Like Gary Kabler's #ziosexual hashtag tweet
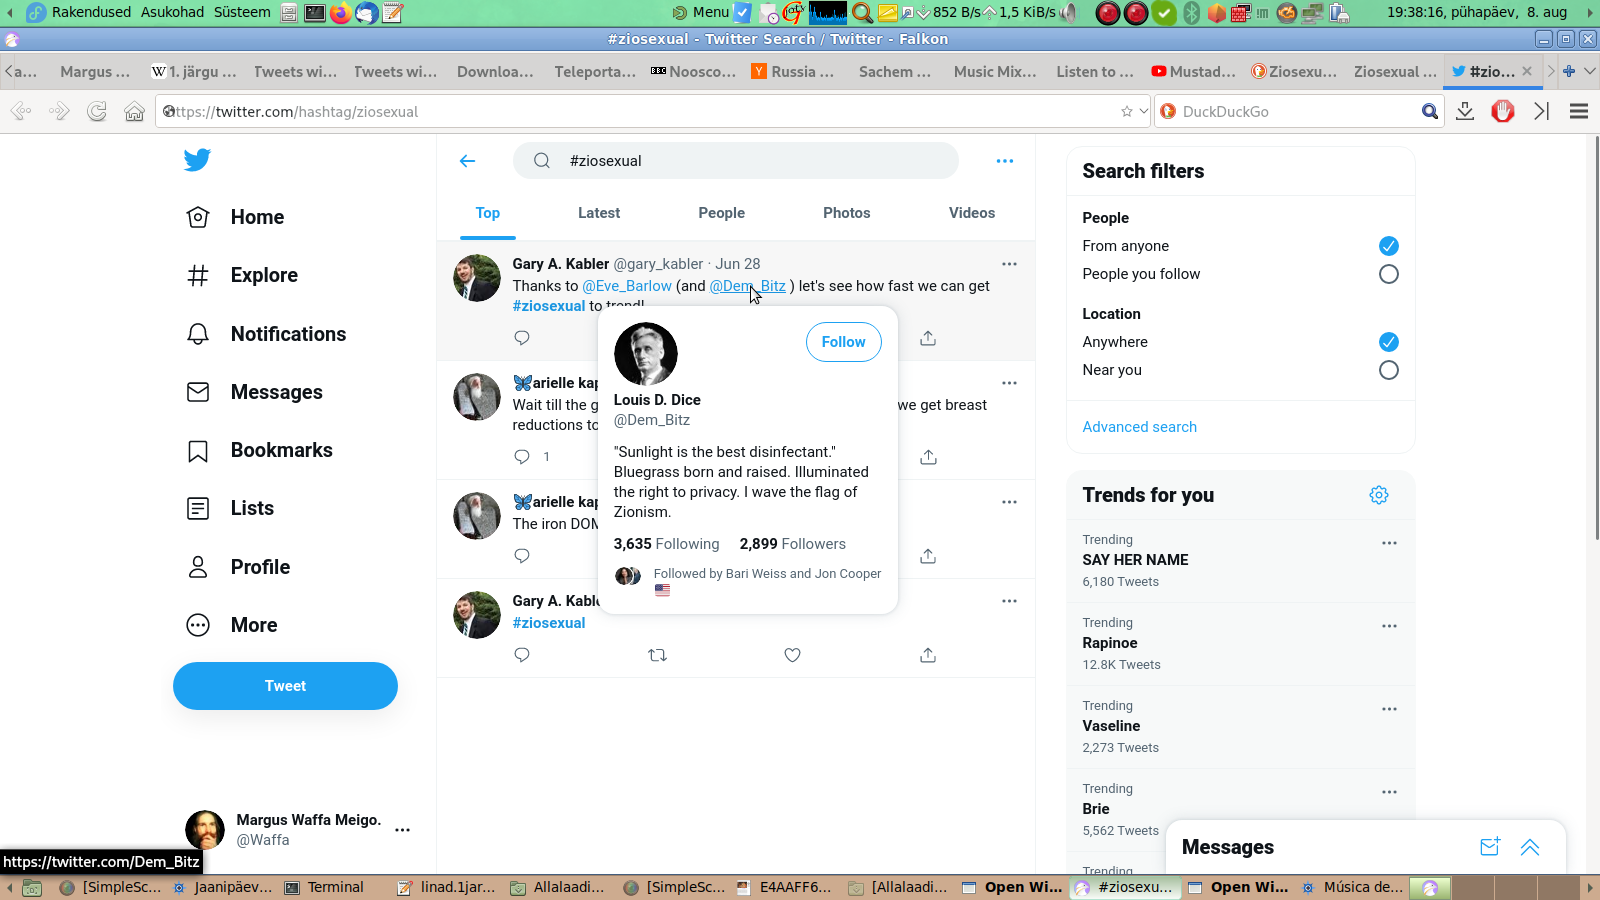 (792, 655)
